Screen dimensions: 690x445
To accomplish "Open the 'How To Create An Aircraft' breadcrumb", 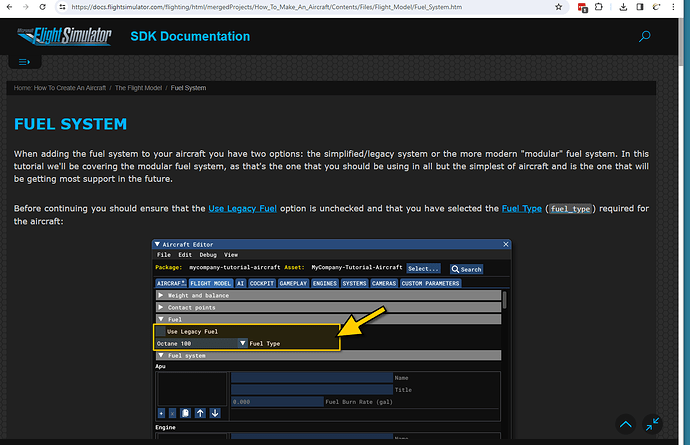I will click(70, 88).
